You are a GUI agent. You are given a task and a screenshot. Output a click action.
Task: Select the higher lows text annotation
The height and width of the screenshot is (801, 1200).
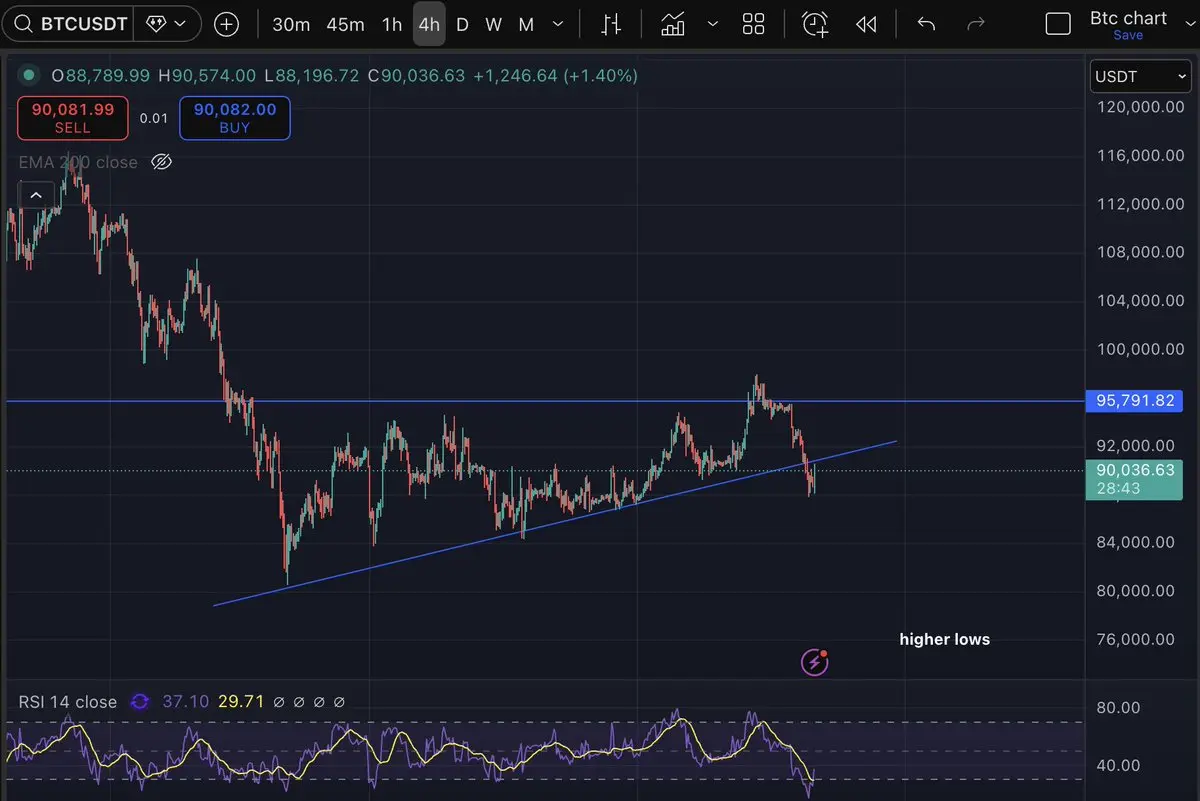tap(945, 639)
